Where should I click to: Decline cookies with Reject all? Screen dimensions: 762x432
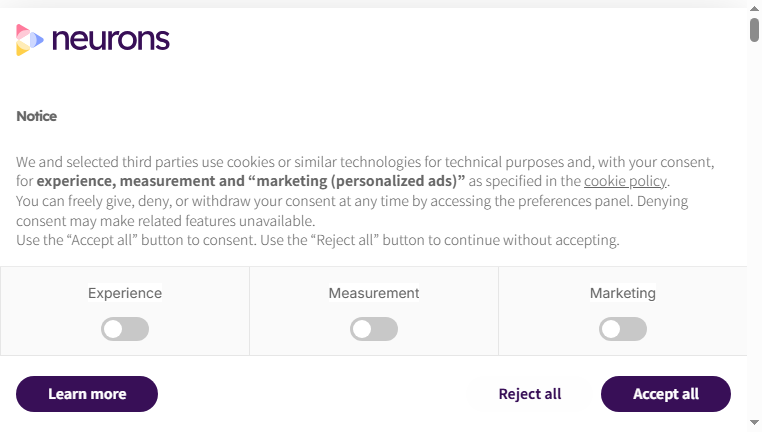[x=530, y=394]
